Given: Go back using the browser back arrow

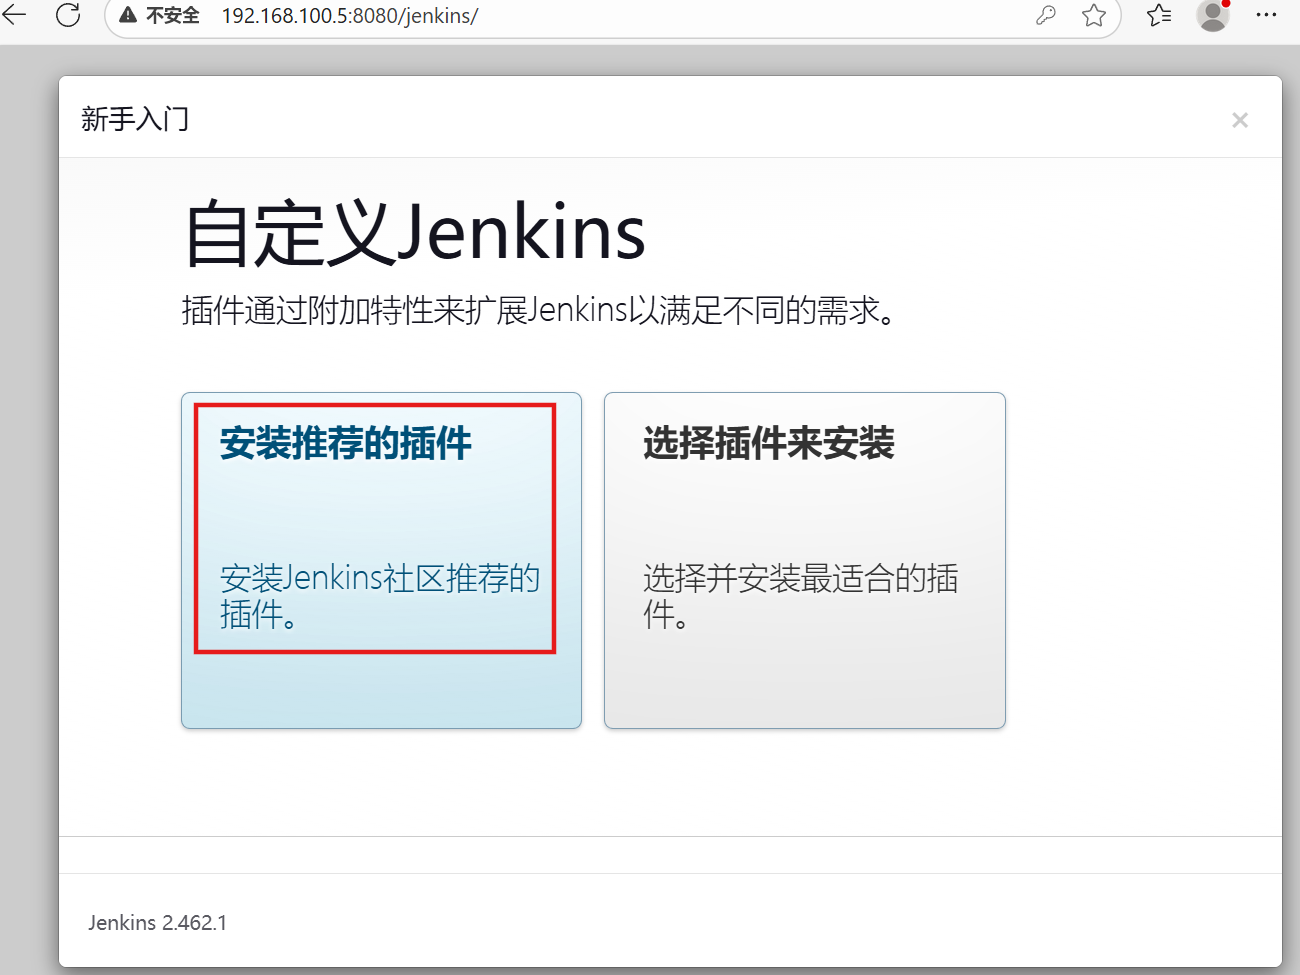Looking at the screenshot, I should pos(14,14).
